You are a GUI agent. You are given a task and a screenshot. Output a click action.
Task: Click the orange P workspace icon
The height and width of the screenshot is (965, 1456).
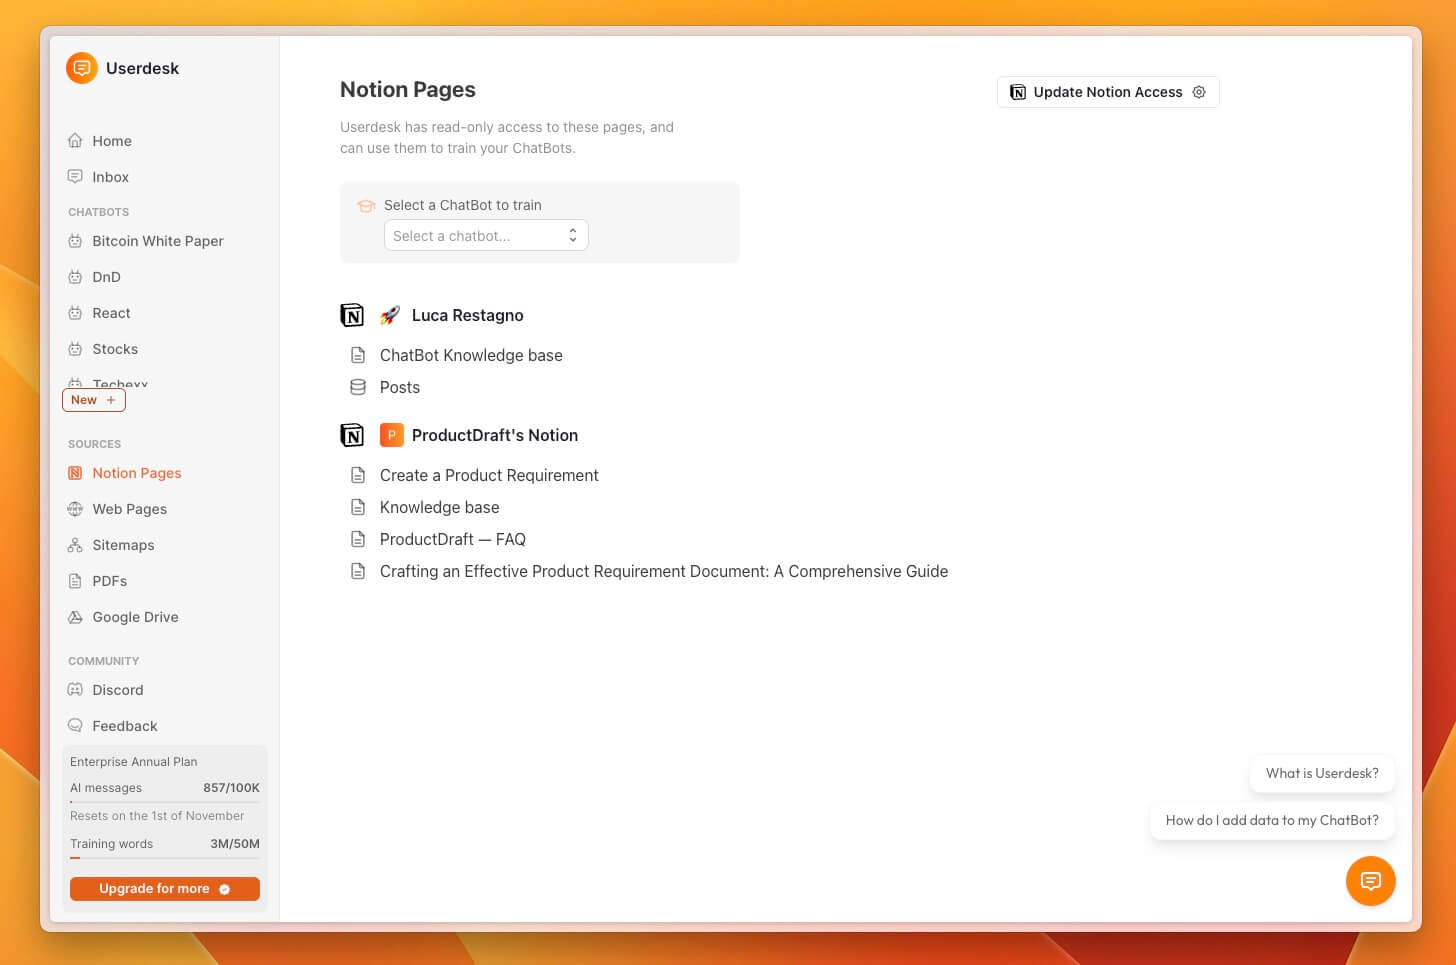391,435
